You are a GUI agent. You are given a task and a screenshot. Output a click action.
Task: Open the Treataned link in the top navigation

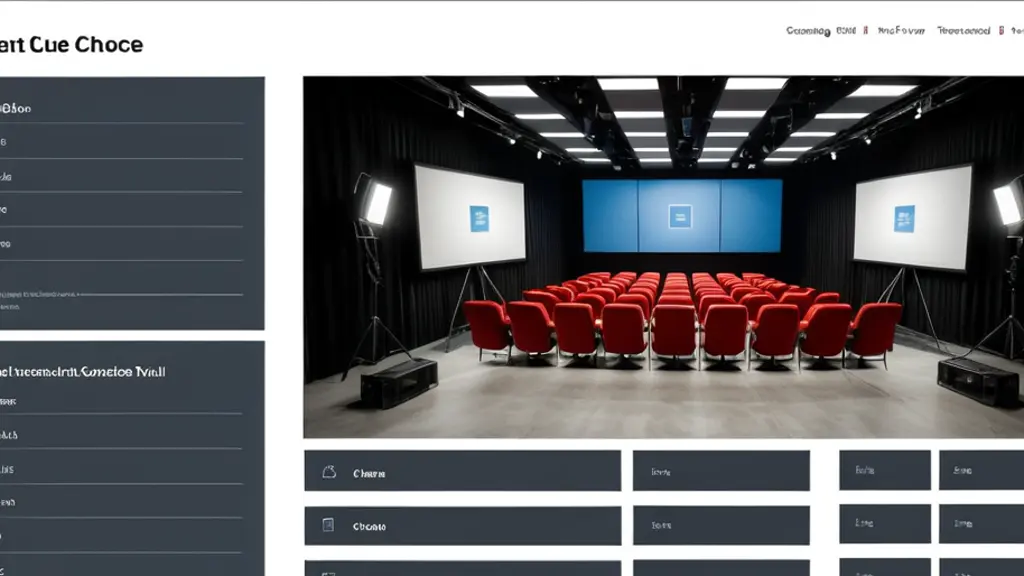(x=963, y=31)
